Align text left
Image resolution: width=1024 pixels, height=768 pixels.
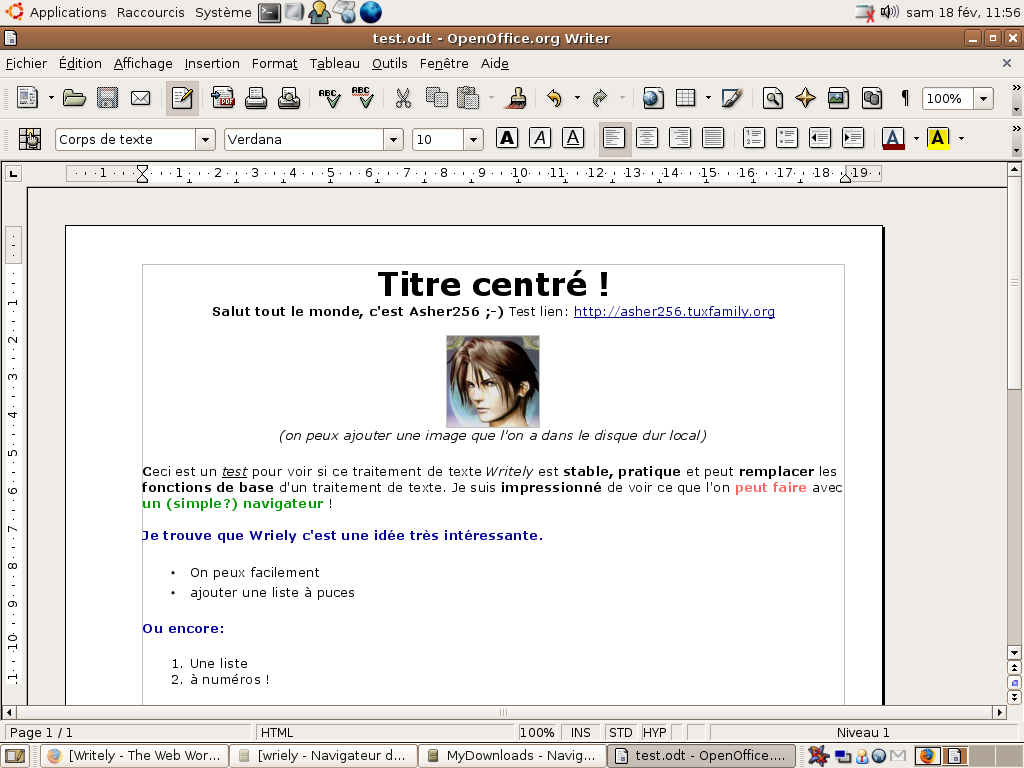point(615,138)
